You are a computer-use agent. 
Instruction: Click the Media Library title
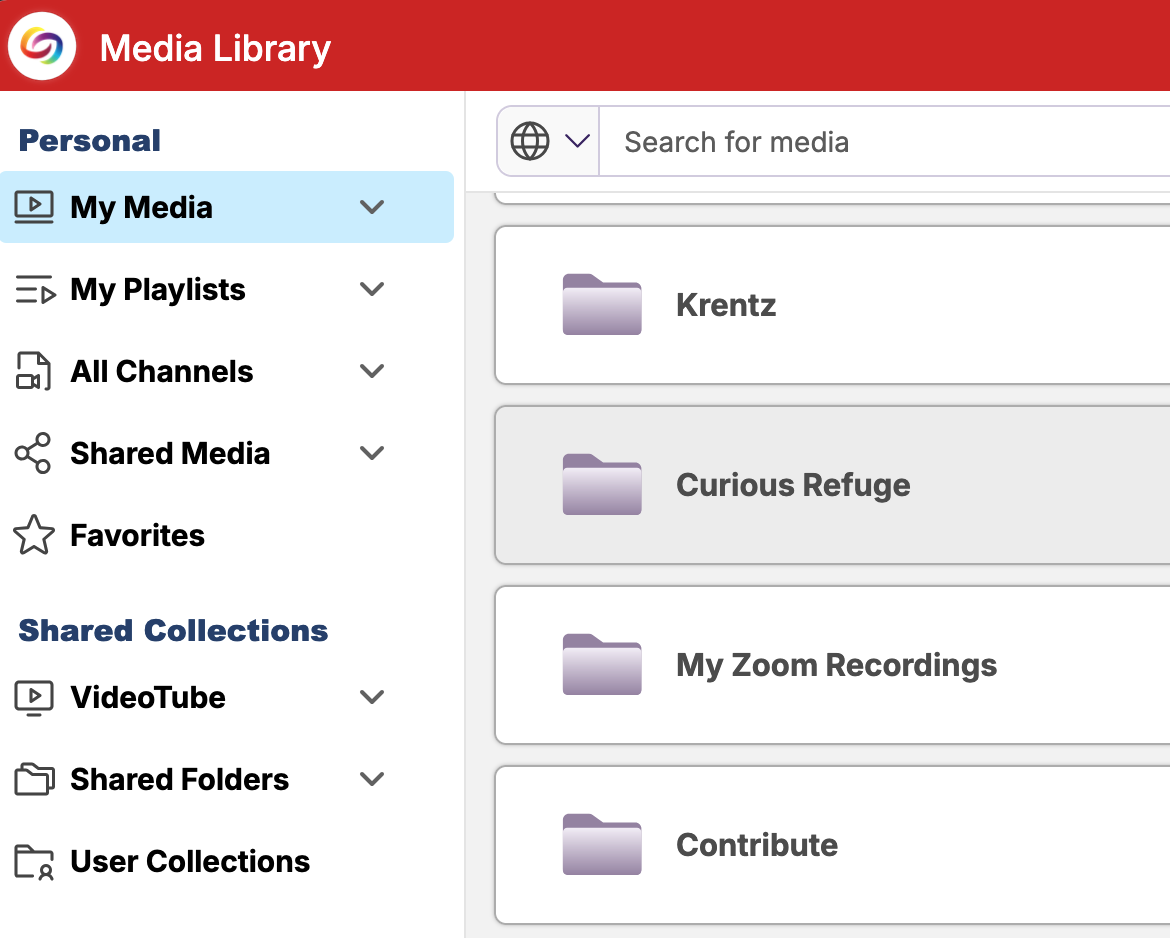(215, 49)
